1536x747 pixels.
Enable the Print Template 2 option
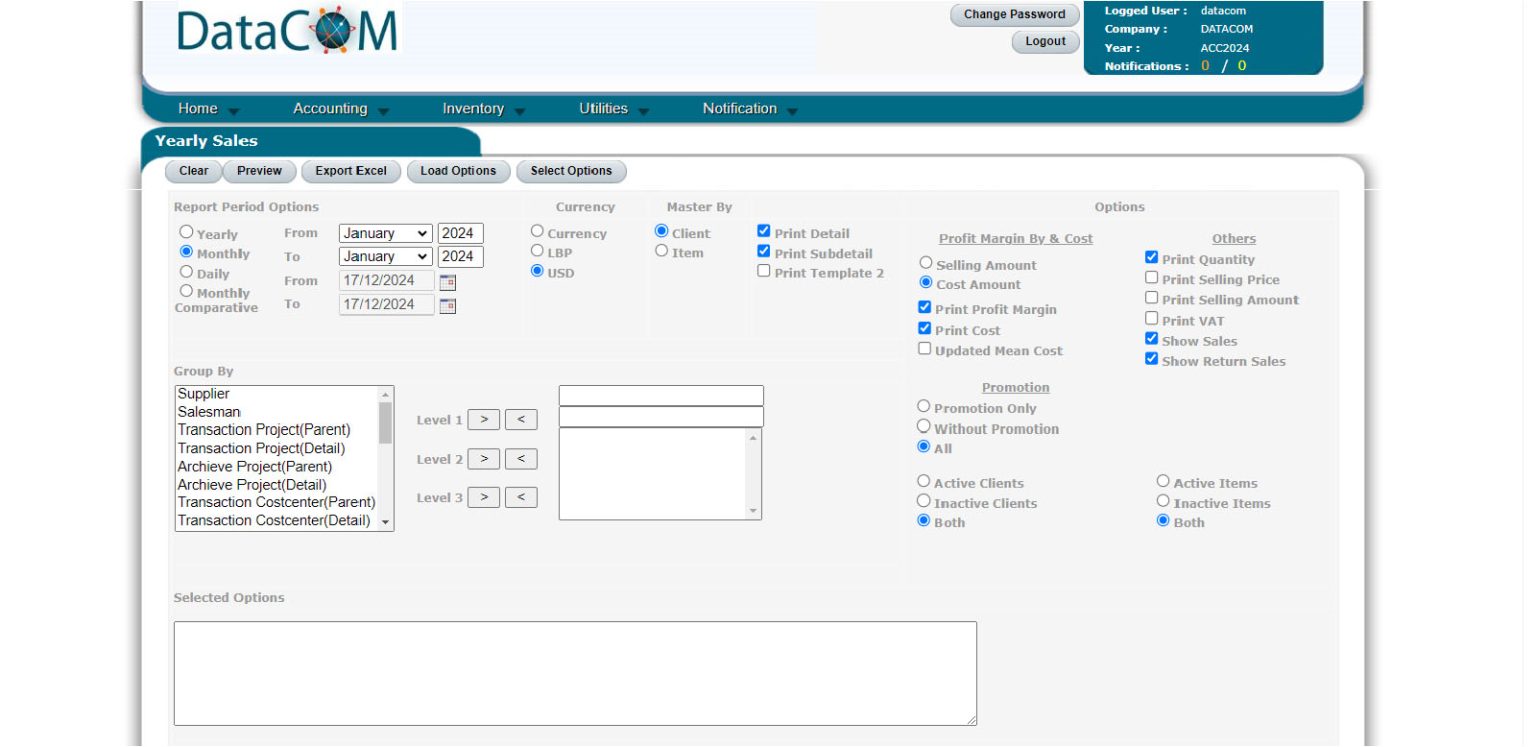pos(763,272)
